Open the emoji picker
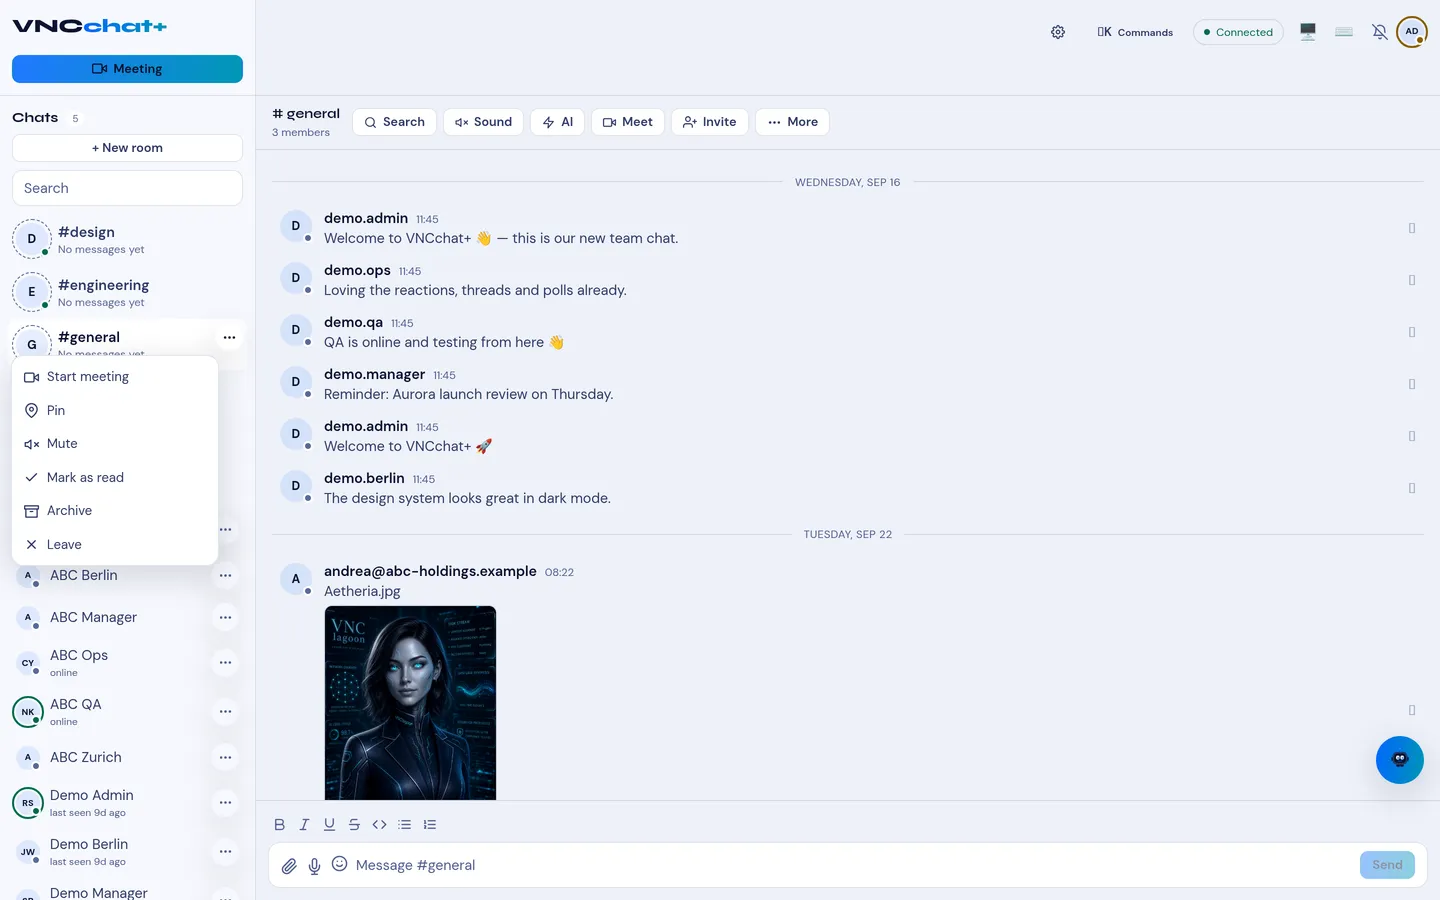This screenshot has height=900, width=1440. click(x=340, y=864)
